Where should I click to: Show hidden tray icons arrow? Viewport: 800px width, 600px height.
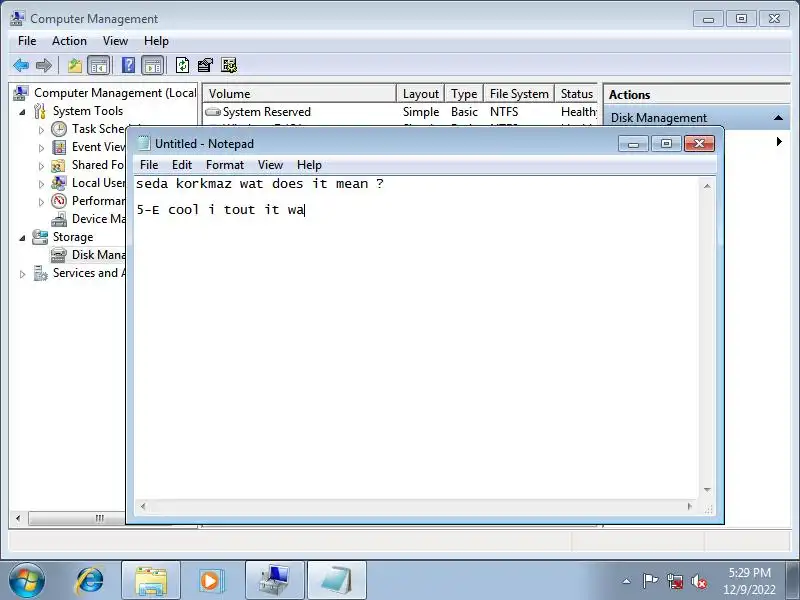tap(627, 581)
